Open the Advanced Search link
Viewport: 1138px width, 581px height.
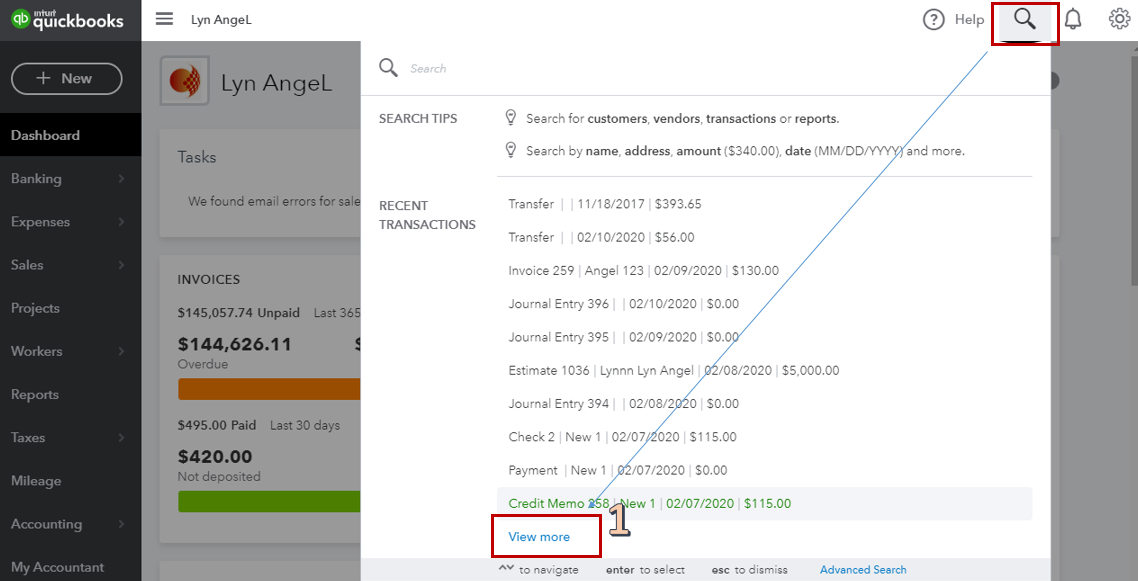(x=863, y=570)
